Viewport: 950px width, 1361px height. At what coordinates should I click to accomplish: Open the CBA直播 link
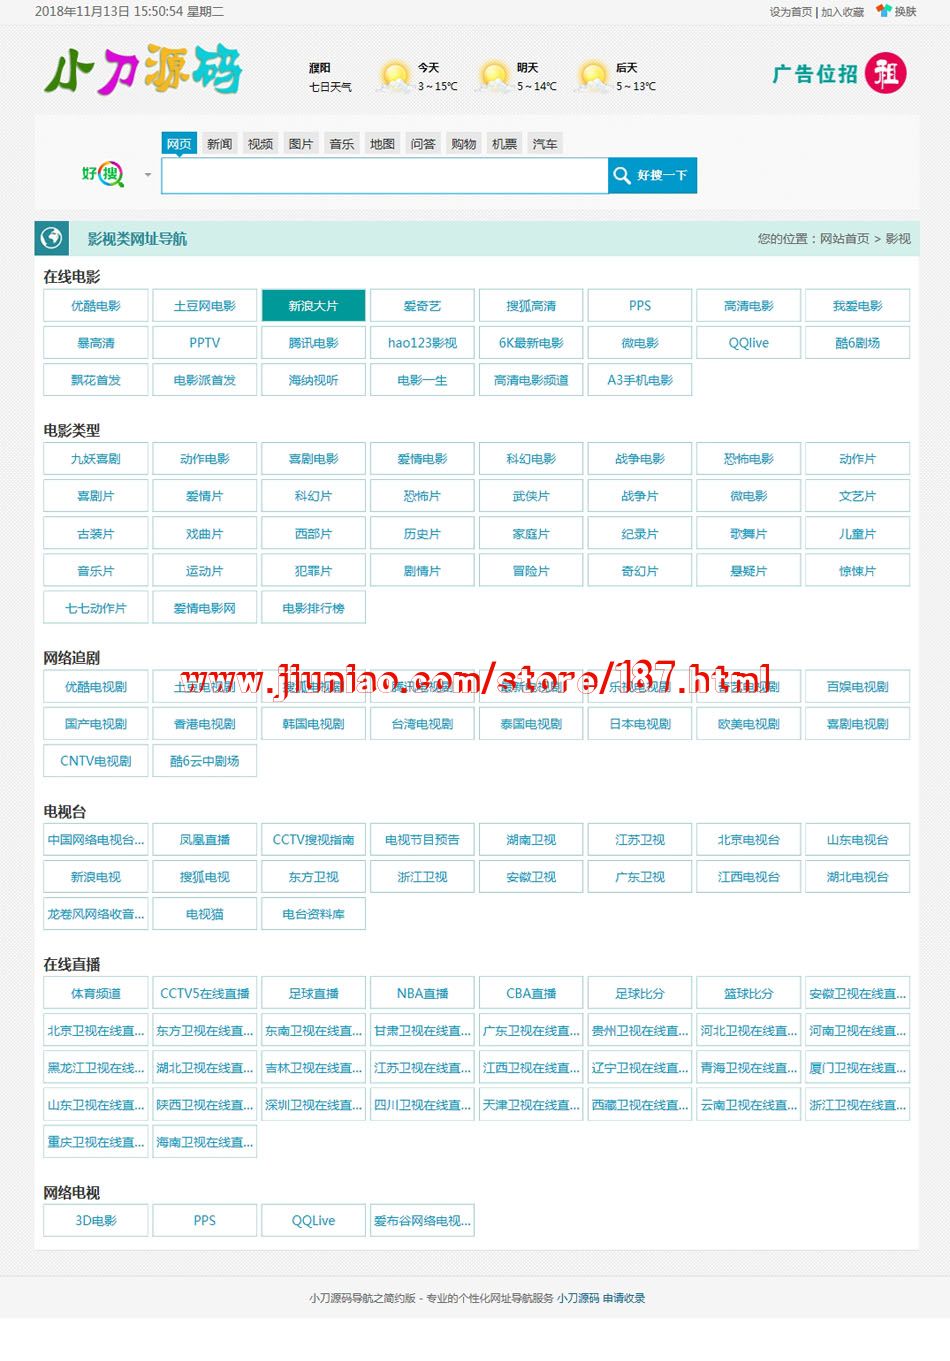click(x=531, y=994)
